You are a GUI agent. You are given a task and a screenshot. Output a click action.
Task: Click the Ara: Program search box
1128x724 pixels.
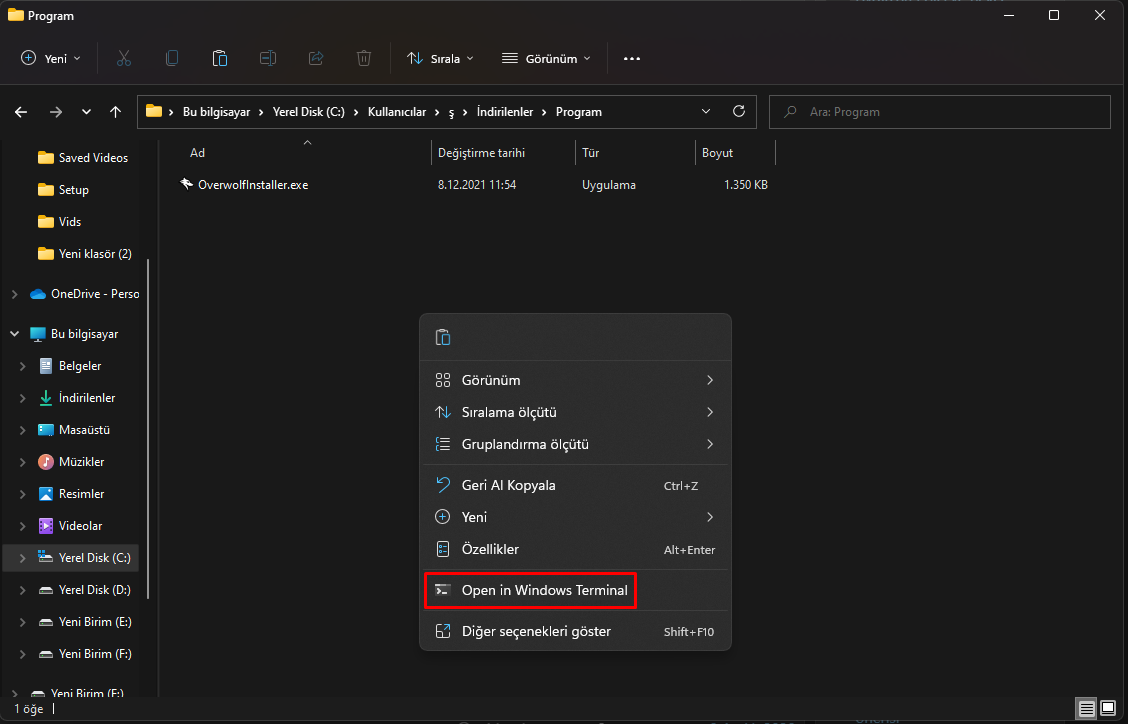[x=940, y=112]
